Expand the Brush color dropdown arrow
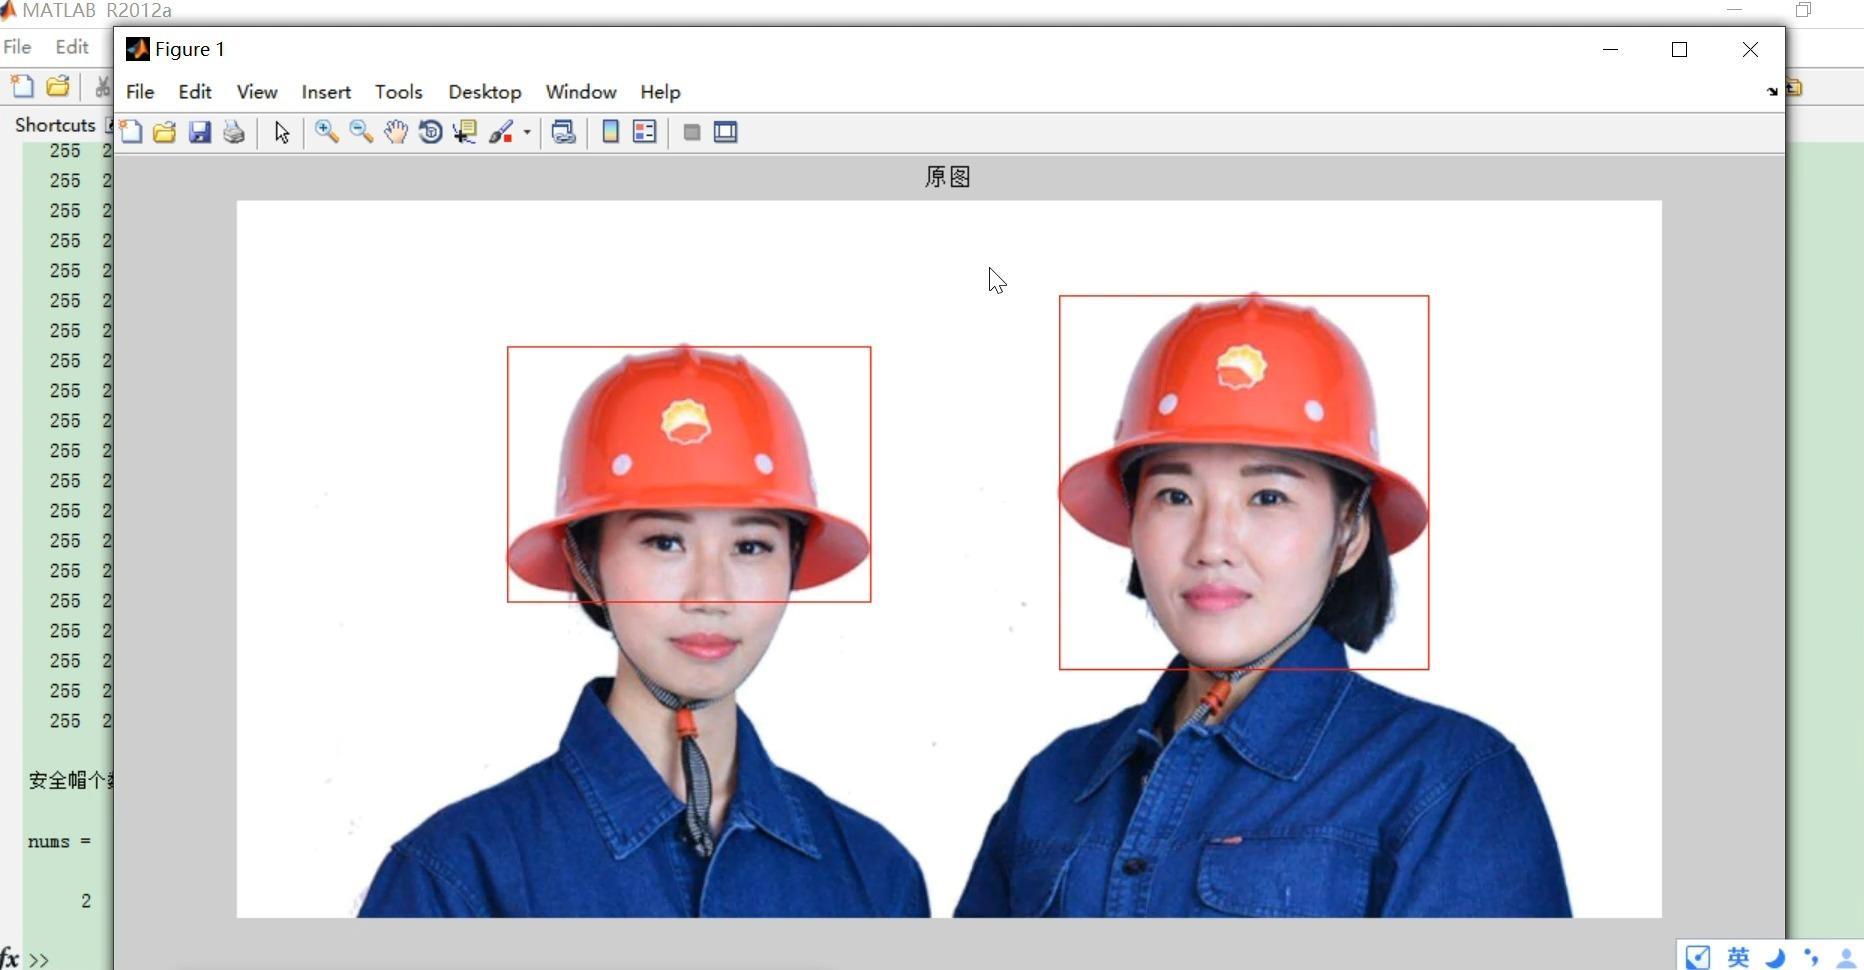 (527, 132)
